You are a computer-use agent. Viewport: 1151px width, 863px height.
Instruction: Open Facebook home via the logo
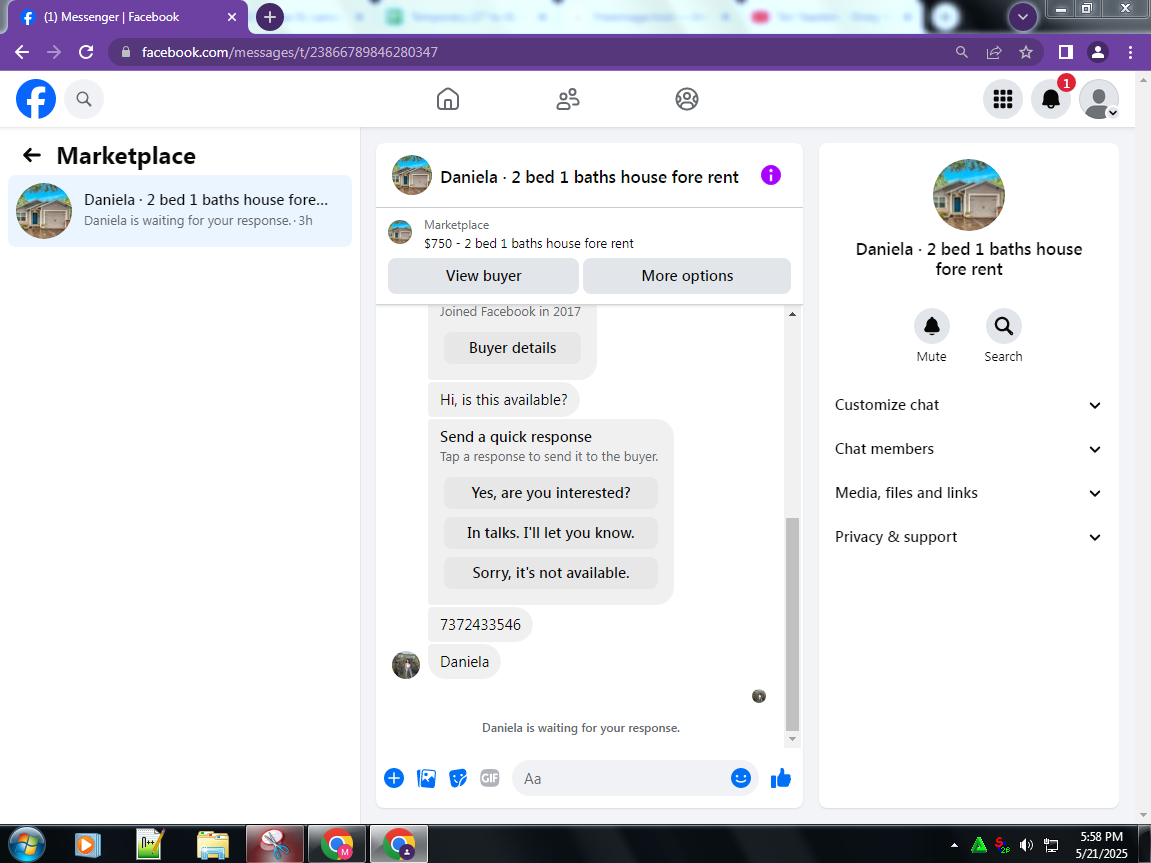tap(36, 99)
